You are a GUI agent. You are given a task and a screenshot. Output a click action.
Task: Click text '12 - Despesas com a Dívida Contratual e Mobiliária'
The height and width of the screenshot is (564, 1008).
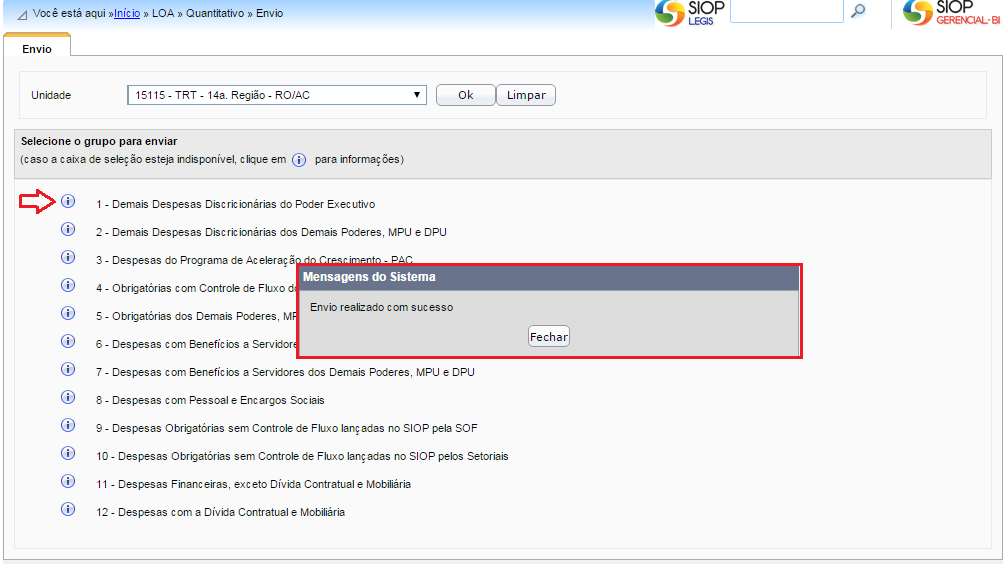click(x=220, y=513)
